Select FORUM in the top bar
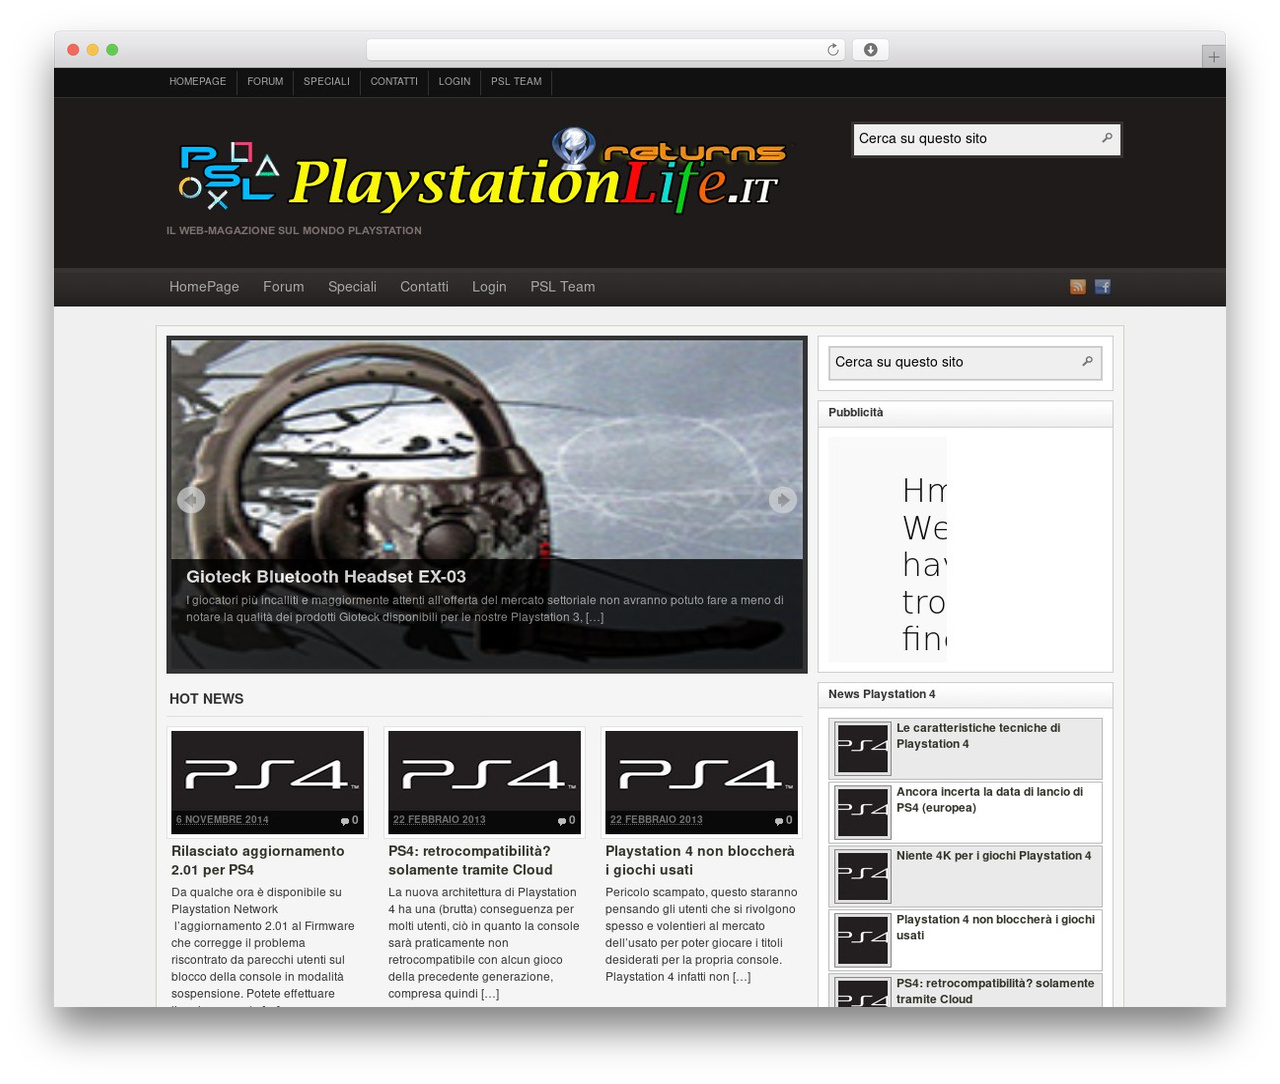 265,82
